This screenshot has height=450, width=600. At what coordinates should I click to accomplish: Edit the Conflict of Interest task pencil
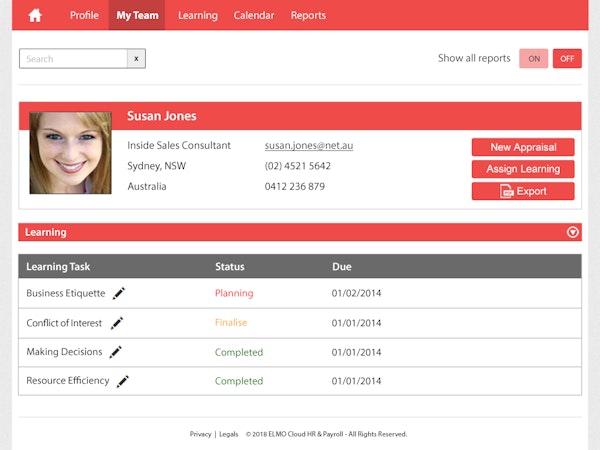(117, 323)
